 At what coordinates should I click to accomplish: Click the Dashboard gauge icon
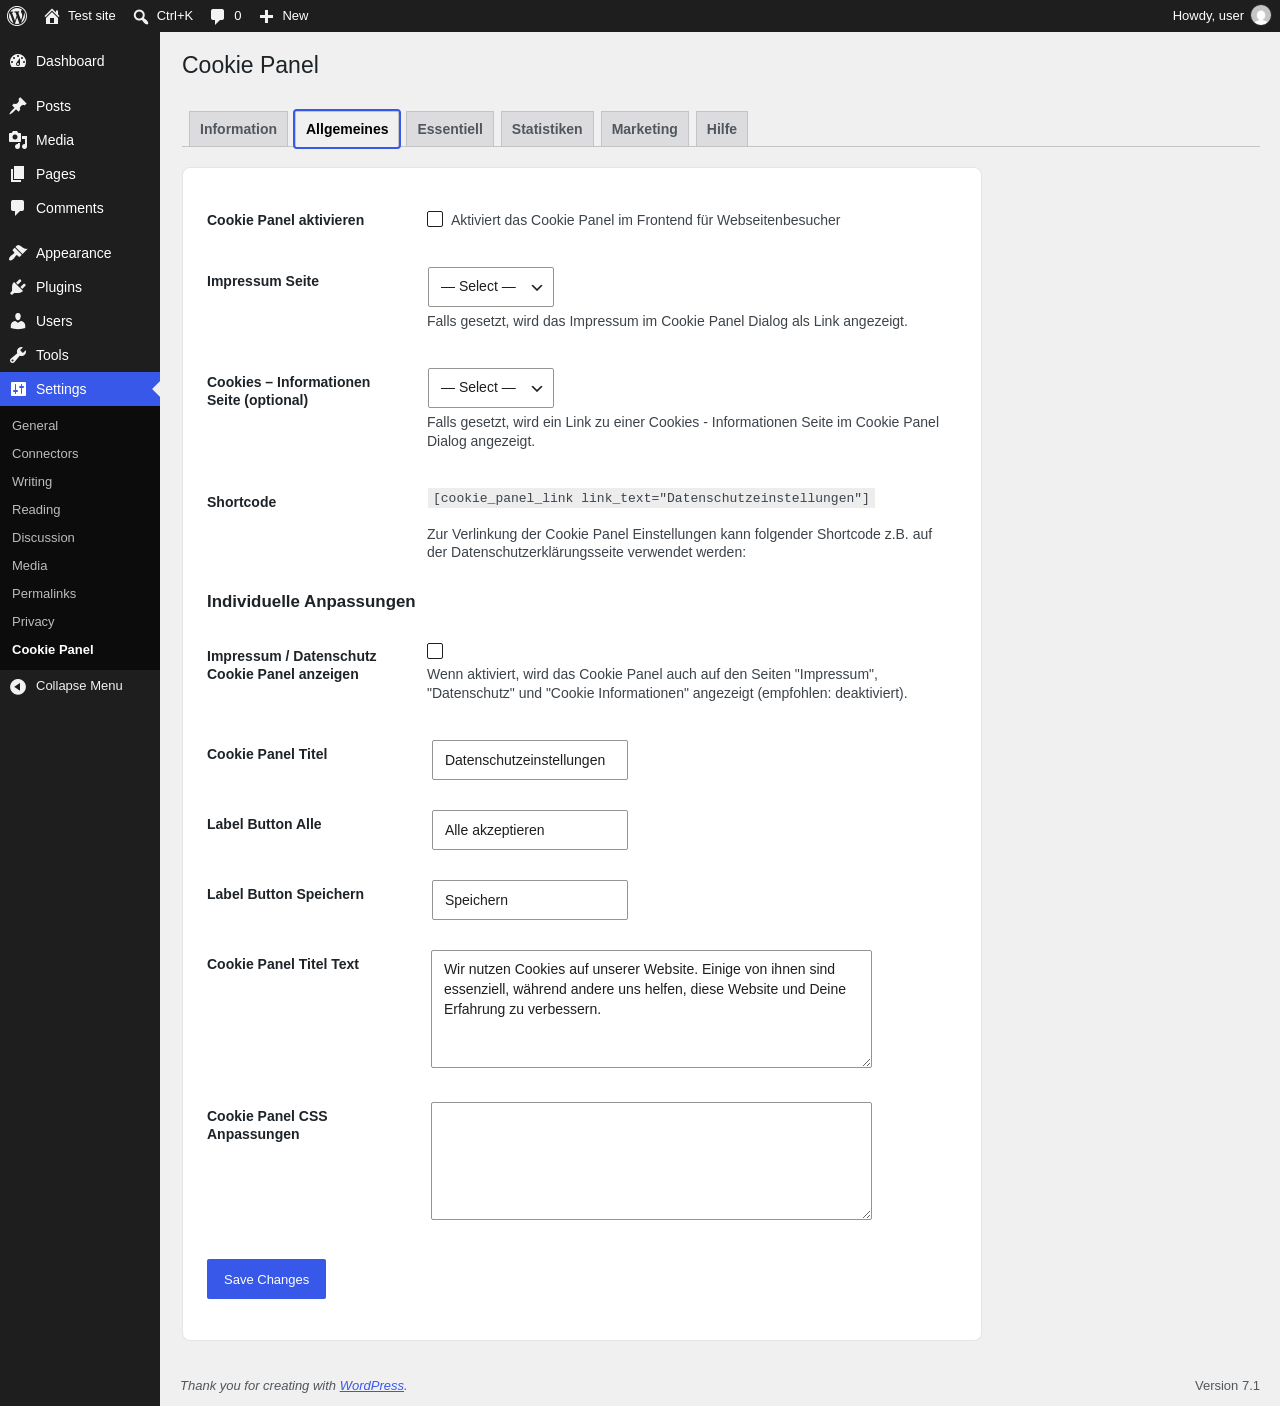tap(18, 61)
